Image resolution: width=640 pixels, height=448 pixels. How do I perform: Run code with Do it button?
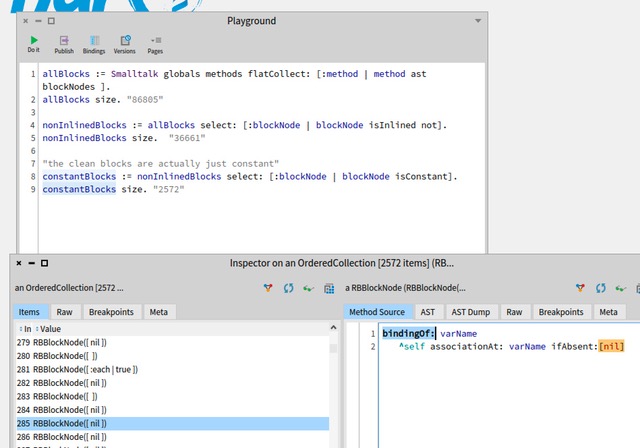click(34, 43)
